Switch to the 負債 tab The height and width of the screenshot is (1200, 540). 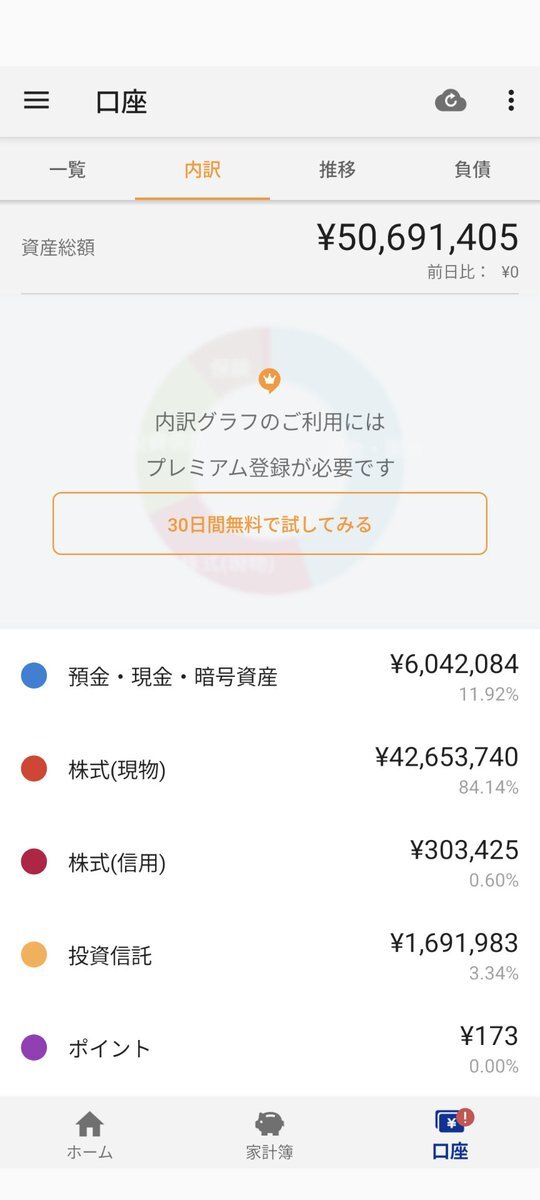coord(472,169)
